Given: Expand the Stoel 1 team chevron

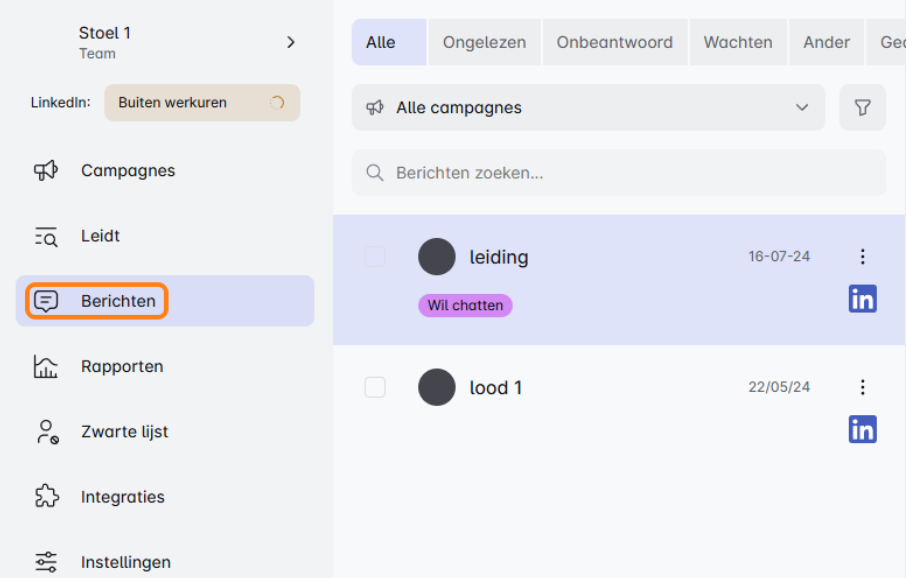Looking at the screenshot, I should click(x=291, y=42).
